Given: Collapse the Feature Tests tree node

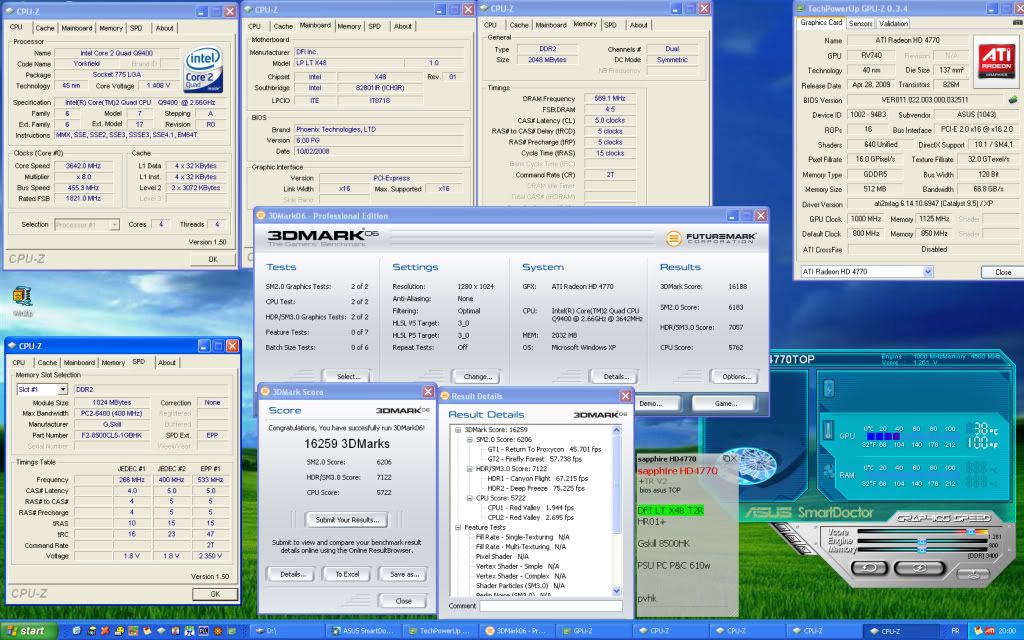Looking at the screenshot, I should [457, 527].
